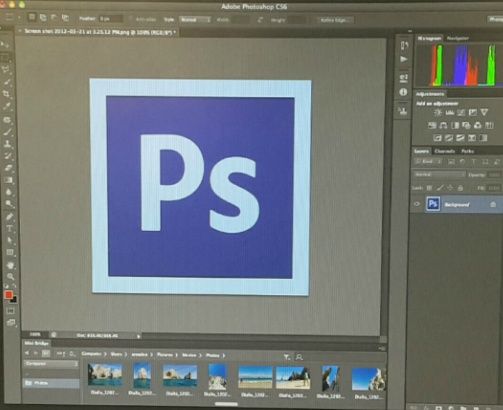Add an Invert adjustment
Image resolution: width=503 pixels, height=410 pixels.
[x=437, y=138]
